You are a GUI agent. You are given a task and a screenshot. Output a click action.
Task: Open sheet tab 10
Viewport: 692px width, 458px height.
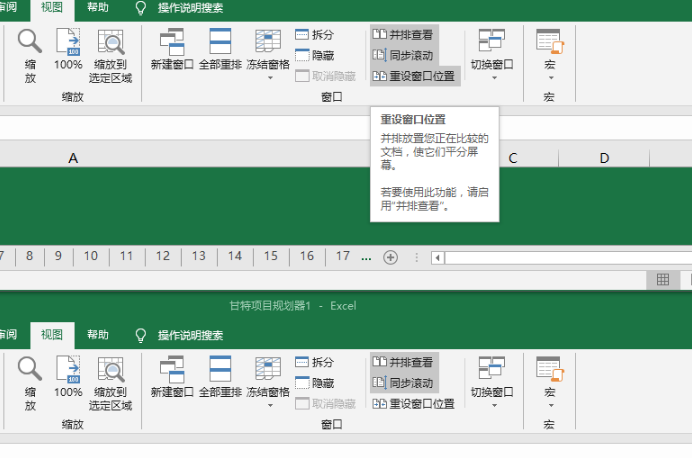point(91,256)
